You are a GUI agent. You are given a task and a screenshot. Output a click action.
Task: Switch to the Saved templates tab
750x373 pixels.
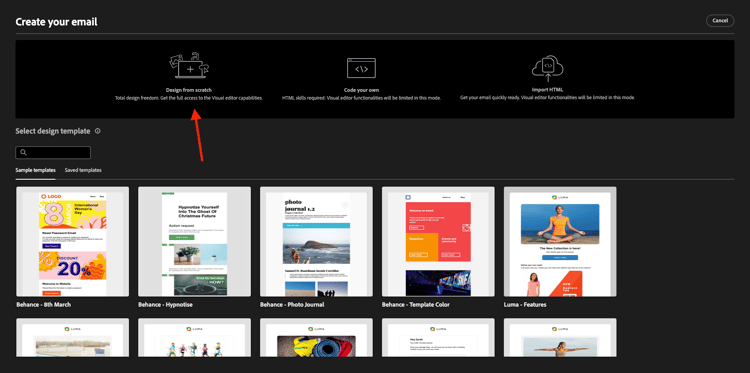pyautogui.click(x=83, y=170)
